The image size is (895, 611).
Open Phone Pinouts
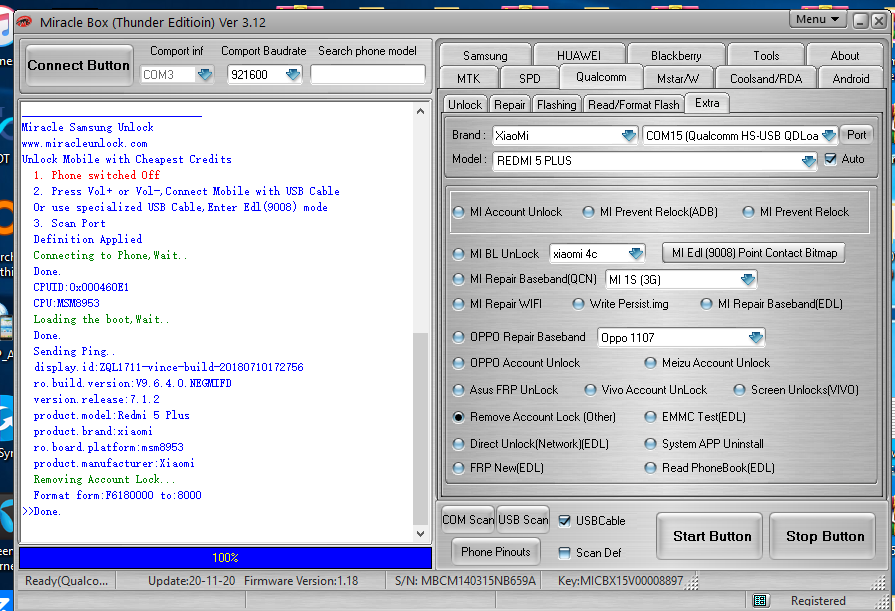pos(495,552)
